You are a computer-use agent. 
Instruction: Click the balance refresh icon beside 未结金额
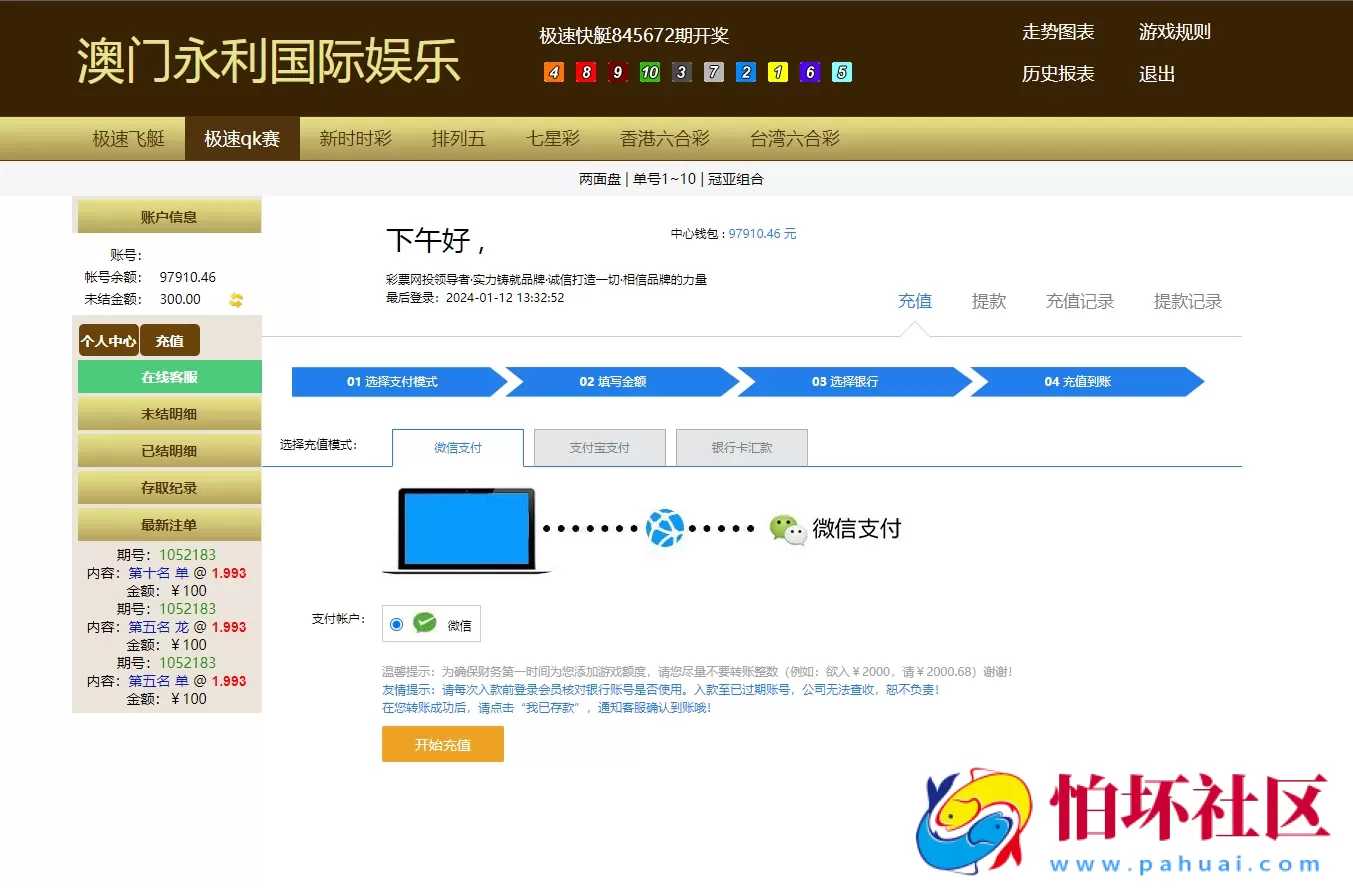(x=235, y=299)
